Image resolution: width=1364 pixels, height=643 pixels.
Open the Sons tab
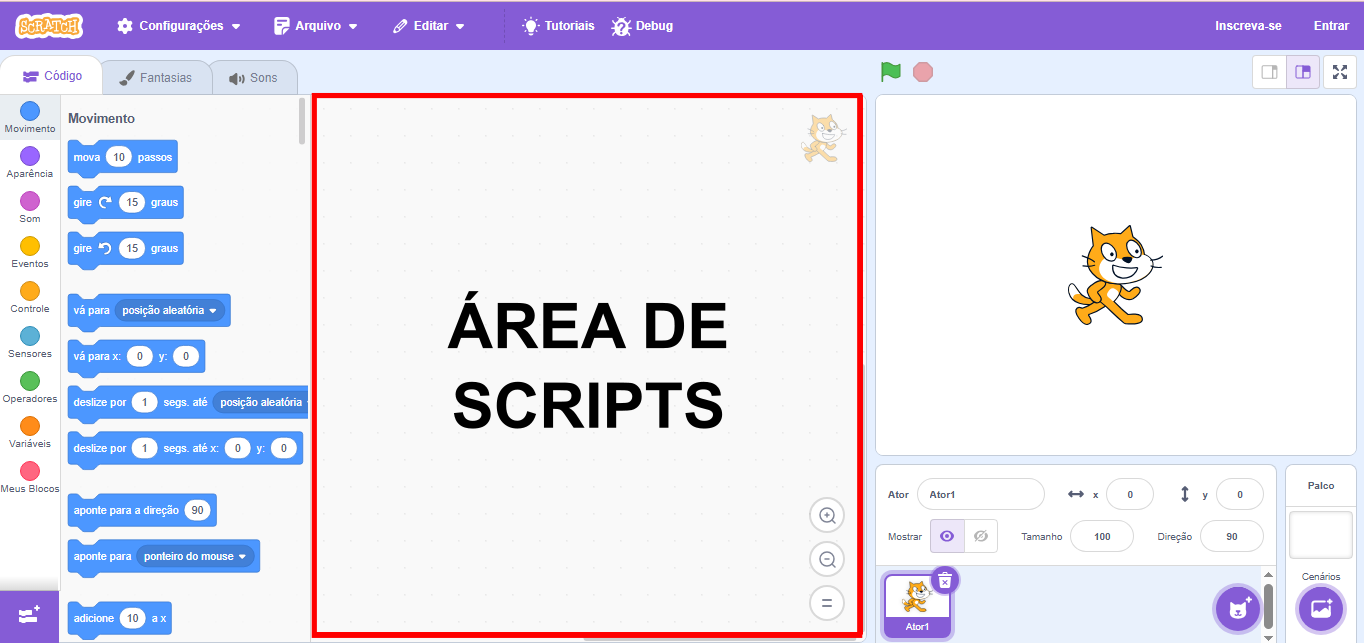pos(253,78)
